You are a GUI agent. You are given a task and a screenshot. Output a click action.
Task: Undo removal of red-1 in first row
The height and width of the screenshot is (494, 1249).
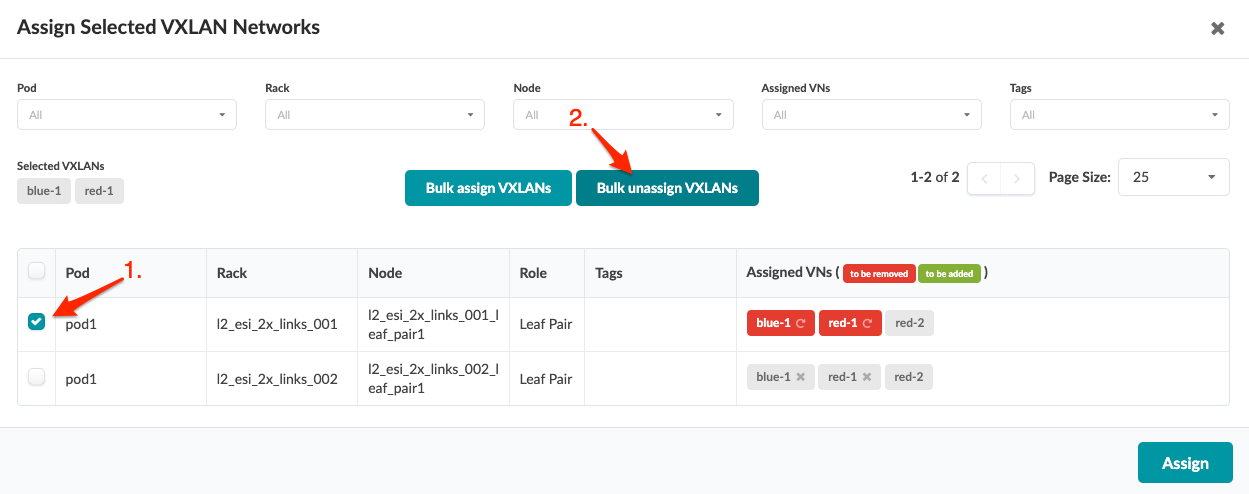coord(867,323)
